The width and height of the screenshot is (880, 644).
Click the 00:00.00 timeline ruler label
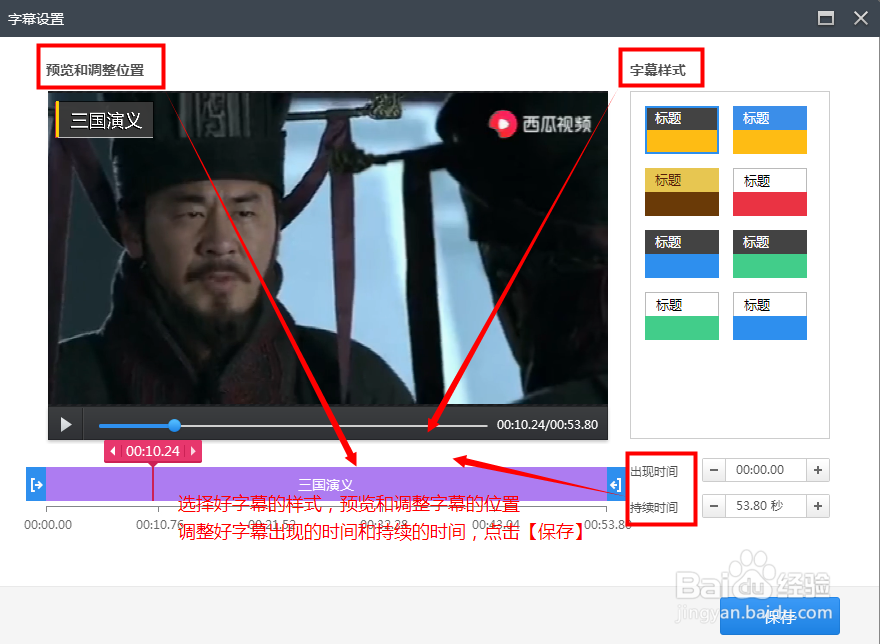point(48,525)
